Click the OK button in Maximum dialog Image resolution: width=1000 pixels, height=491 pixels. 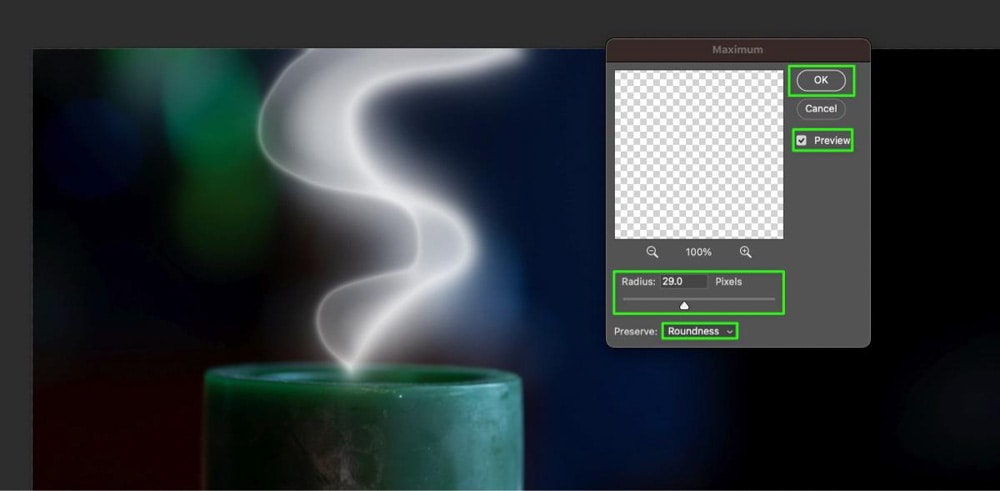(821, 80)
